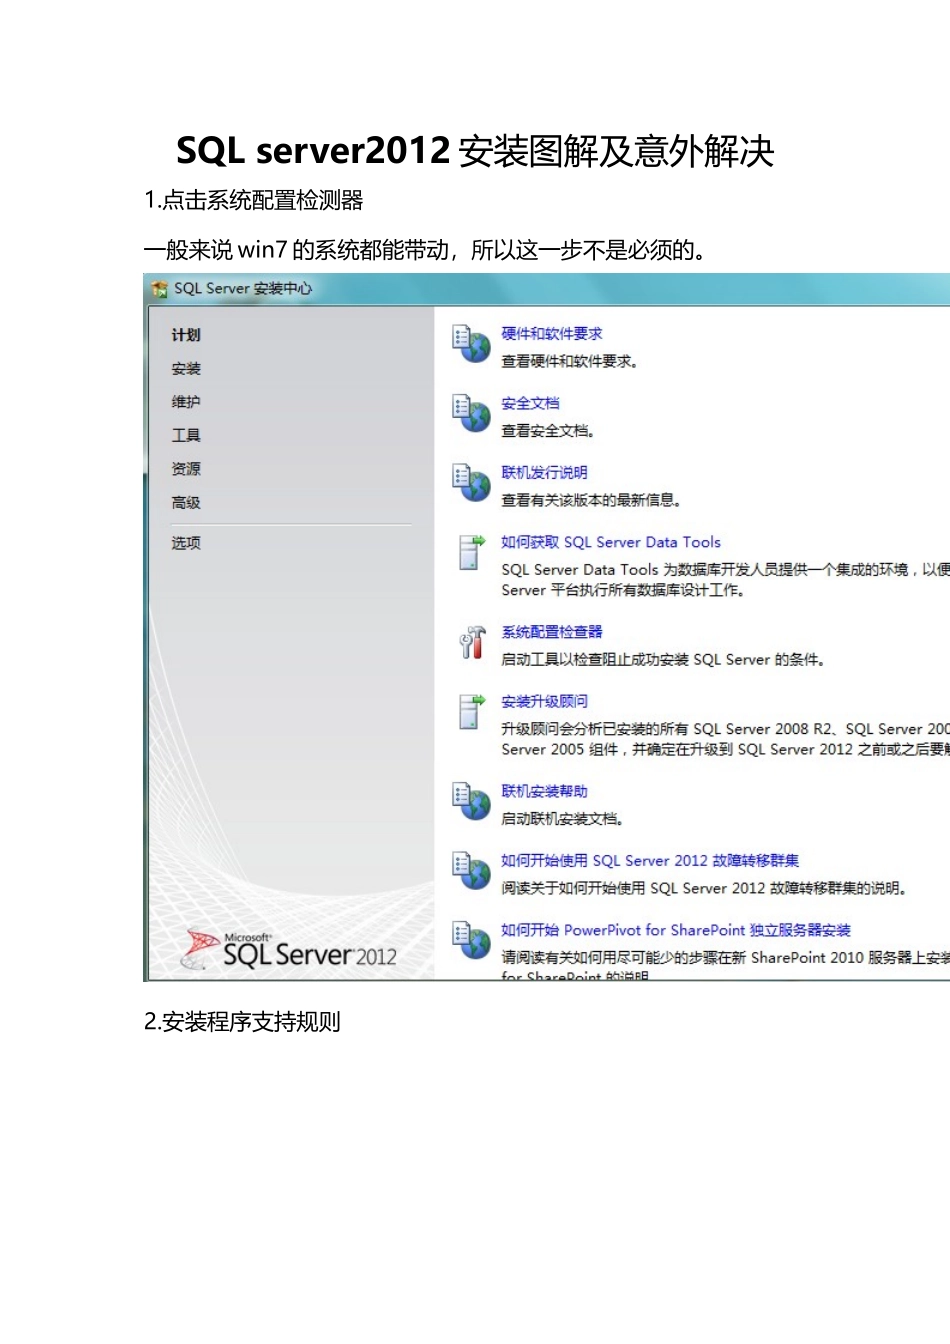Launch the 系统配置检查器 link

(552, 632)
